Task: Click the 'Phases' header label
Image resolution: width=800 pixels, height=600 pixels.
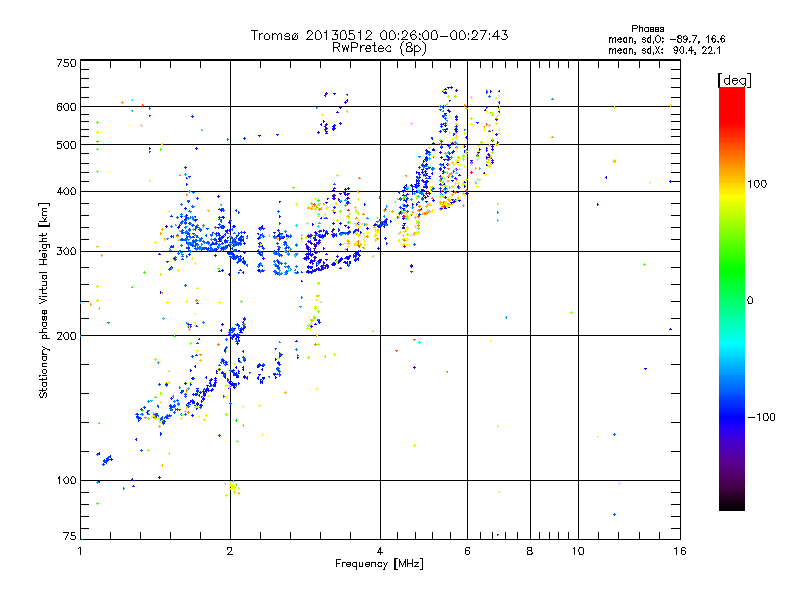Action: click(x=647, y=29)
